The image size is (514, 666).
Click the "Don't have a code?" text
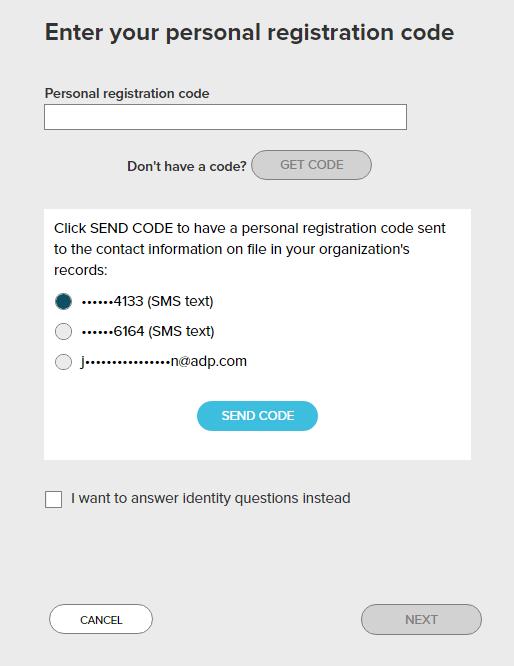pos(186,166)
